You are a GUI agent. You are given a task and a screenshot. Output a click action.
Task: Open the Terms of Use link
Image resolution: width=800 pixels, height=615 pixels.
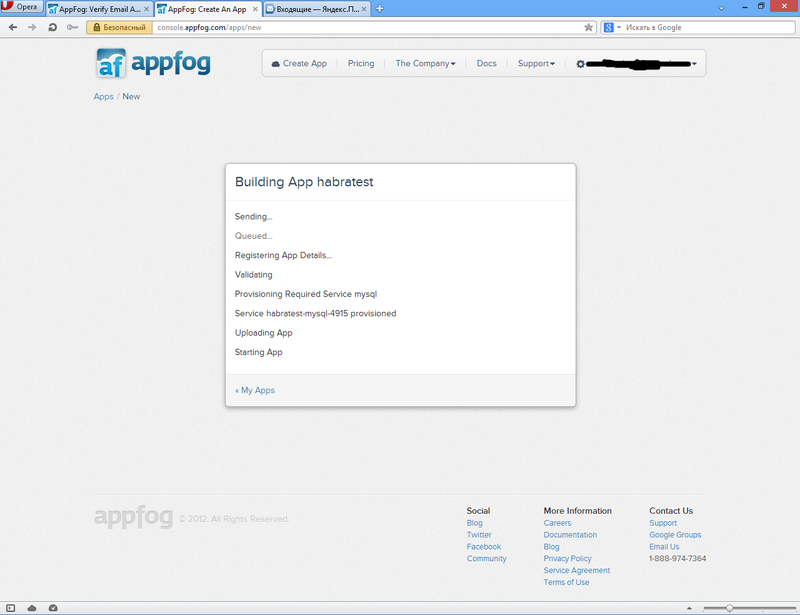tap(566, 582)
